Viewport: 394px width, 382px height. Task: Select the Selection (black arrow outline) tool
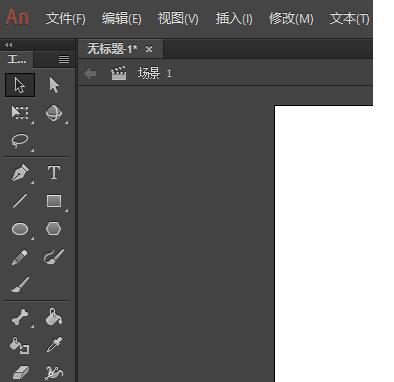tap(20, 85)
